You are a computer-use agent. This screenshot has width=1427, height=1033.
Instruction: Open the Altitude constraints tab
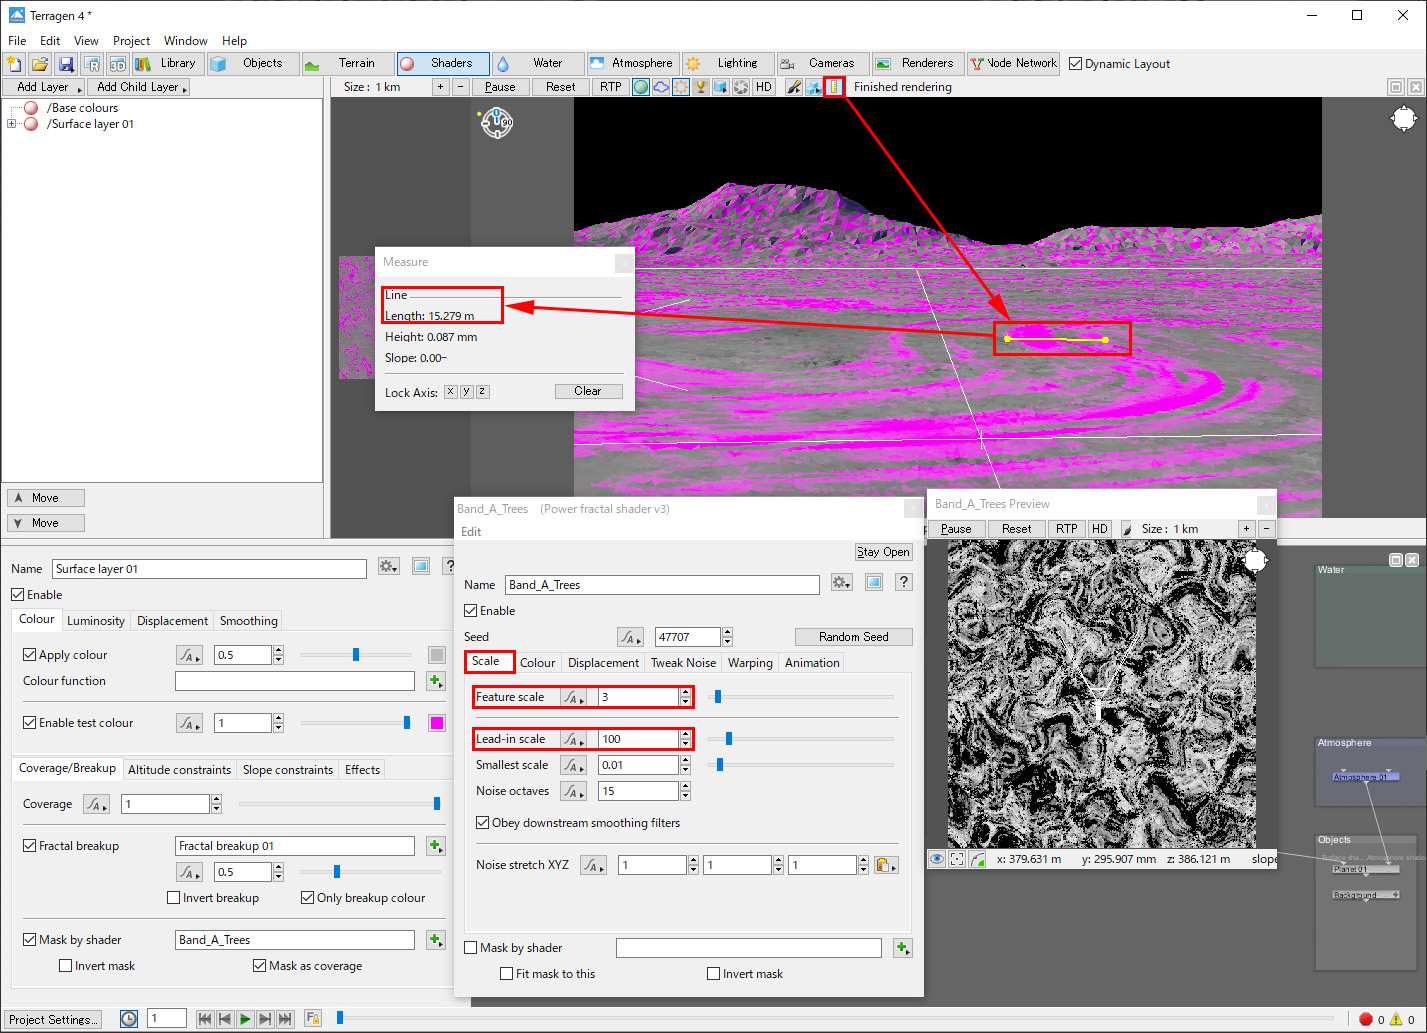coord(179,770)
